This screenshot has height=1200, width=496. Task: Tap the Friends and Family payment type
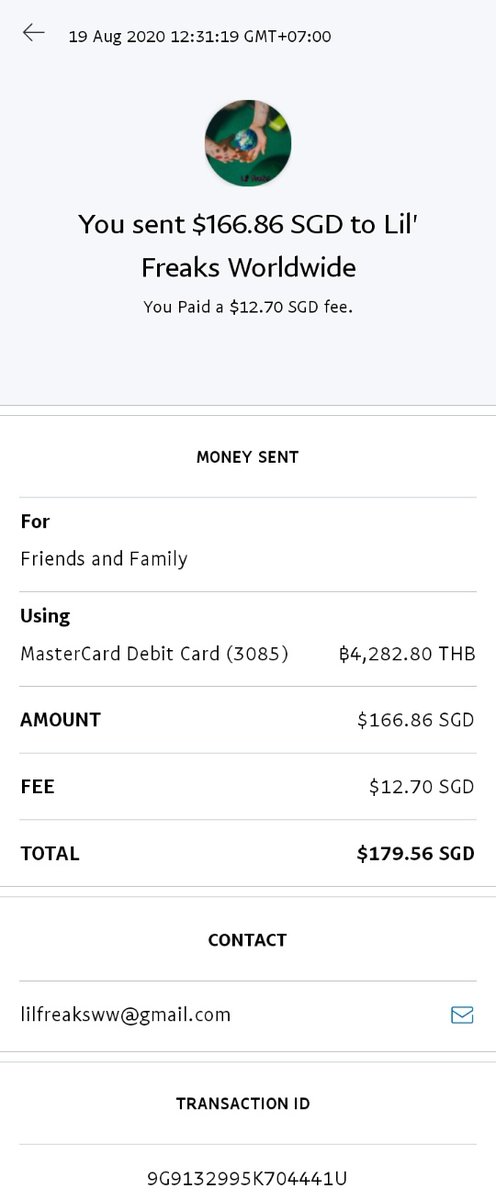(104, 559)
